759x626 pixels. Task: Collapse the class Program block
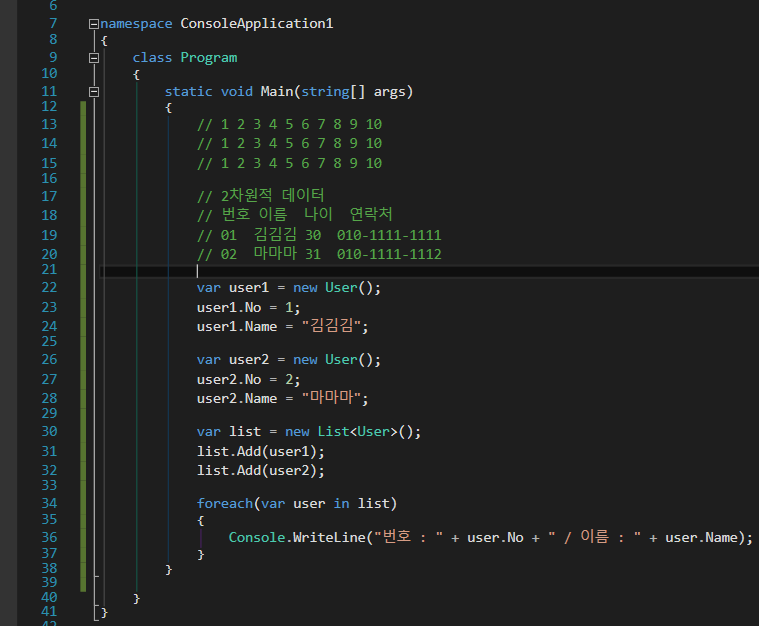click(94, 58)
